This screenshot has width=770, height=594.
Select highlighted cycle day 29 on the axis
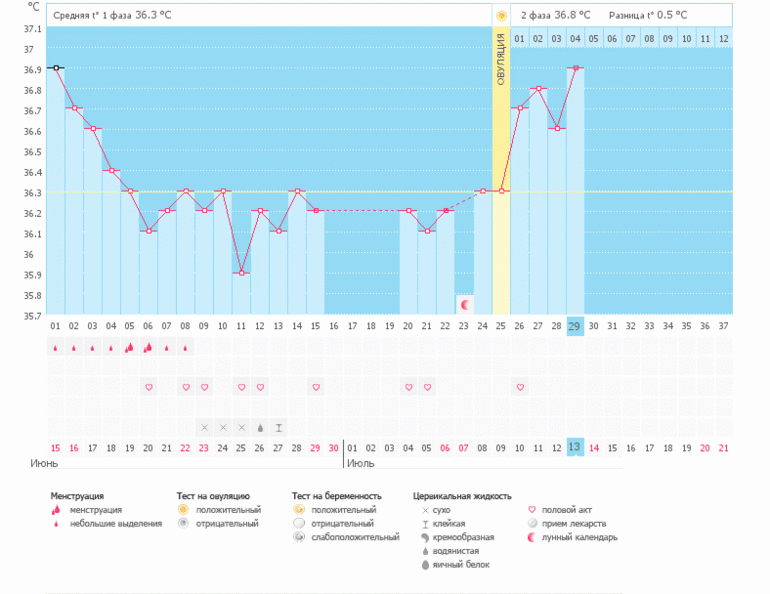(574, 326)
